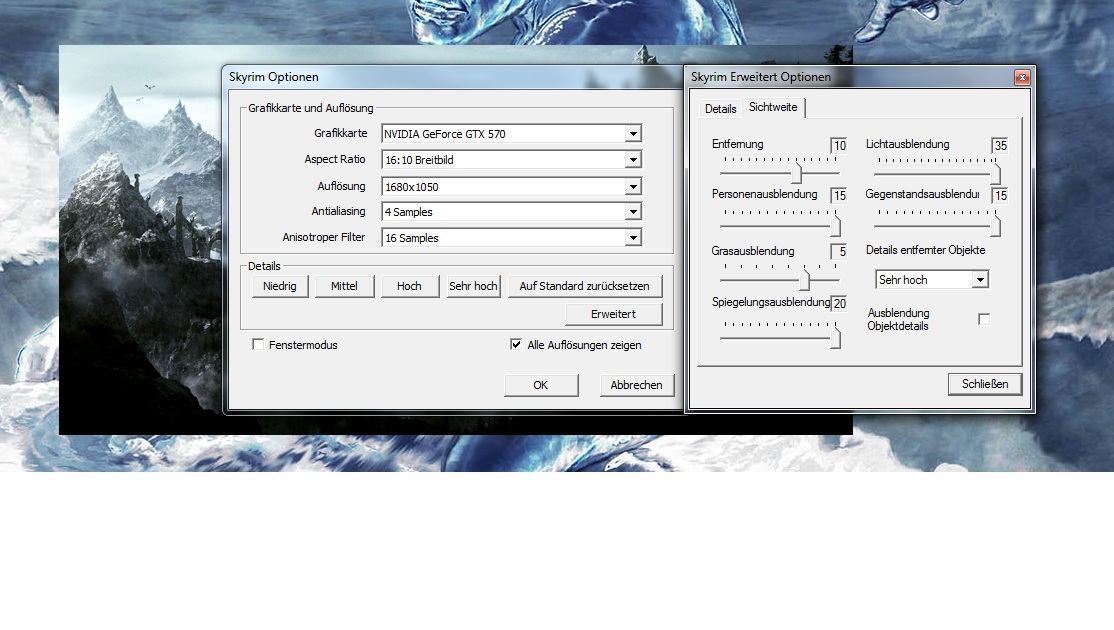Viewport: 1114px width, 630px height.
Task: Open the Erweitert options
Action: pos(613,314)
